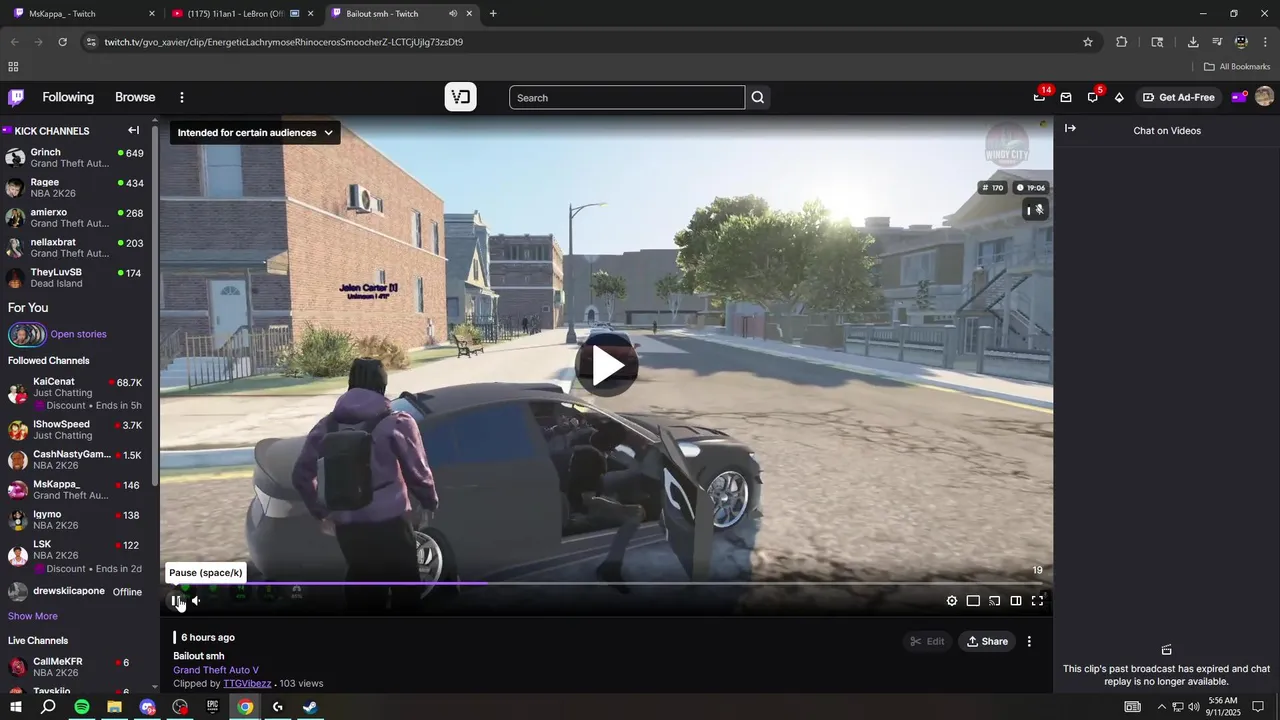This screenshot has width=1280, height=720.
Task: Click the center logo in the top bar
Action: [461, 97]
